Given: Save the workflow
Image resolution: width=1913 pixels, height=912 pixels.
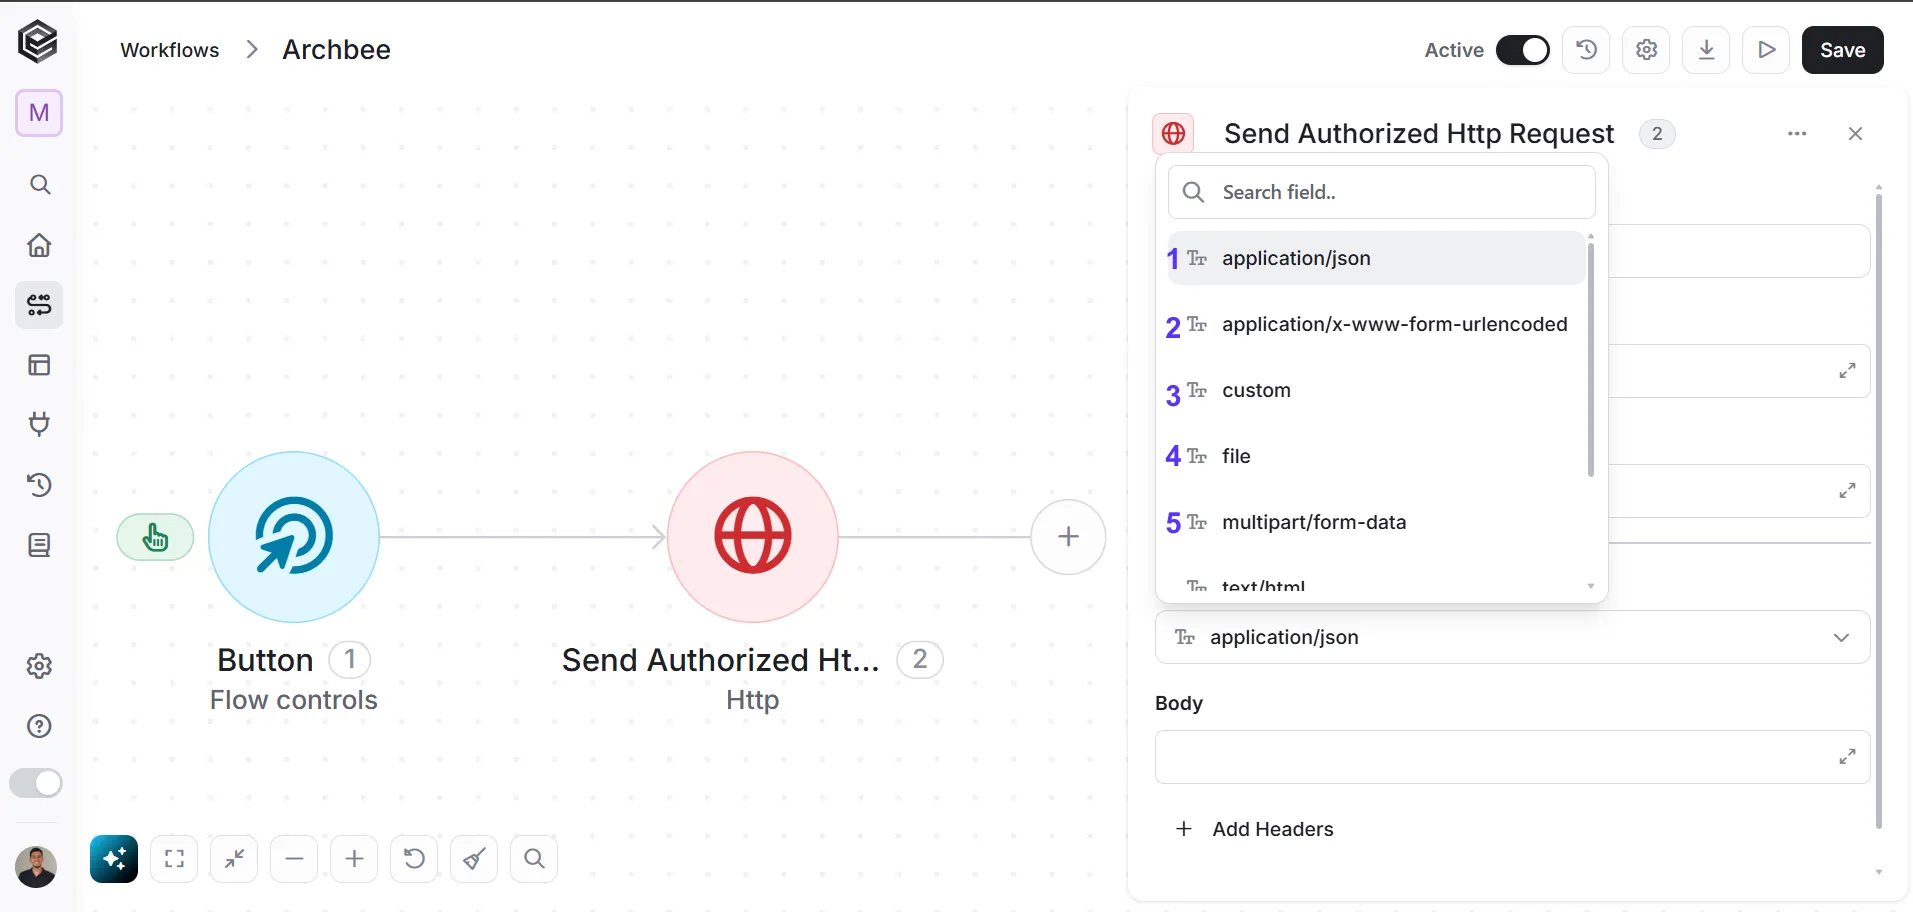Looking at the screenshot, I should click(1842, 50).
